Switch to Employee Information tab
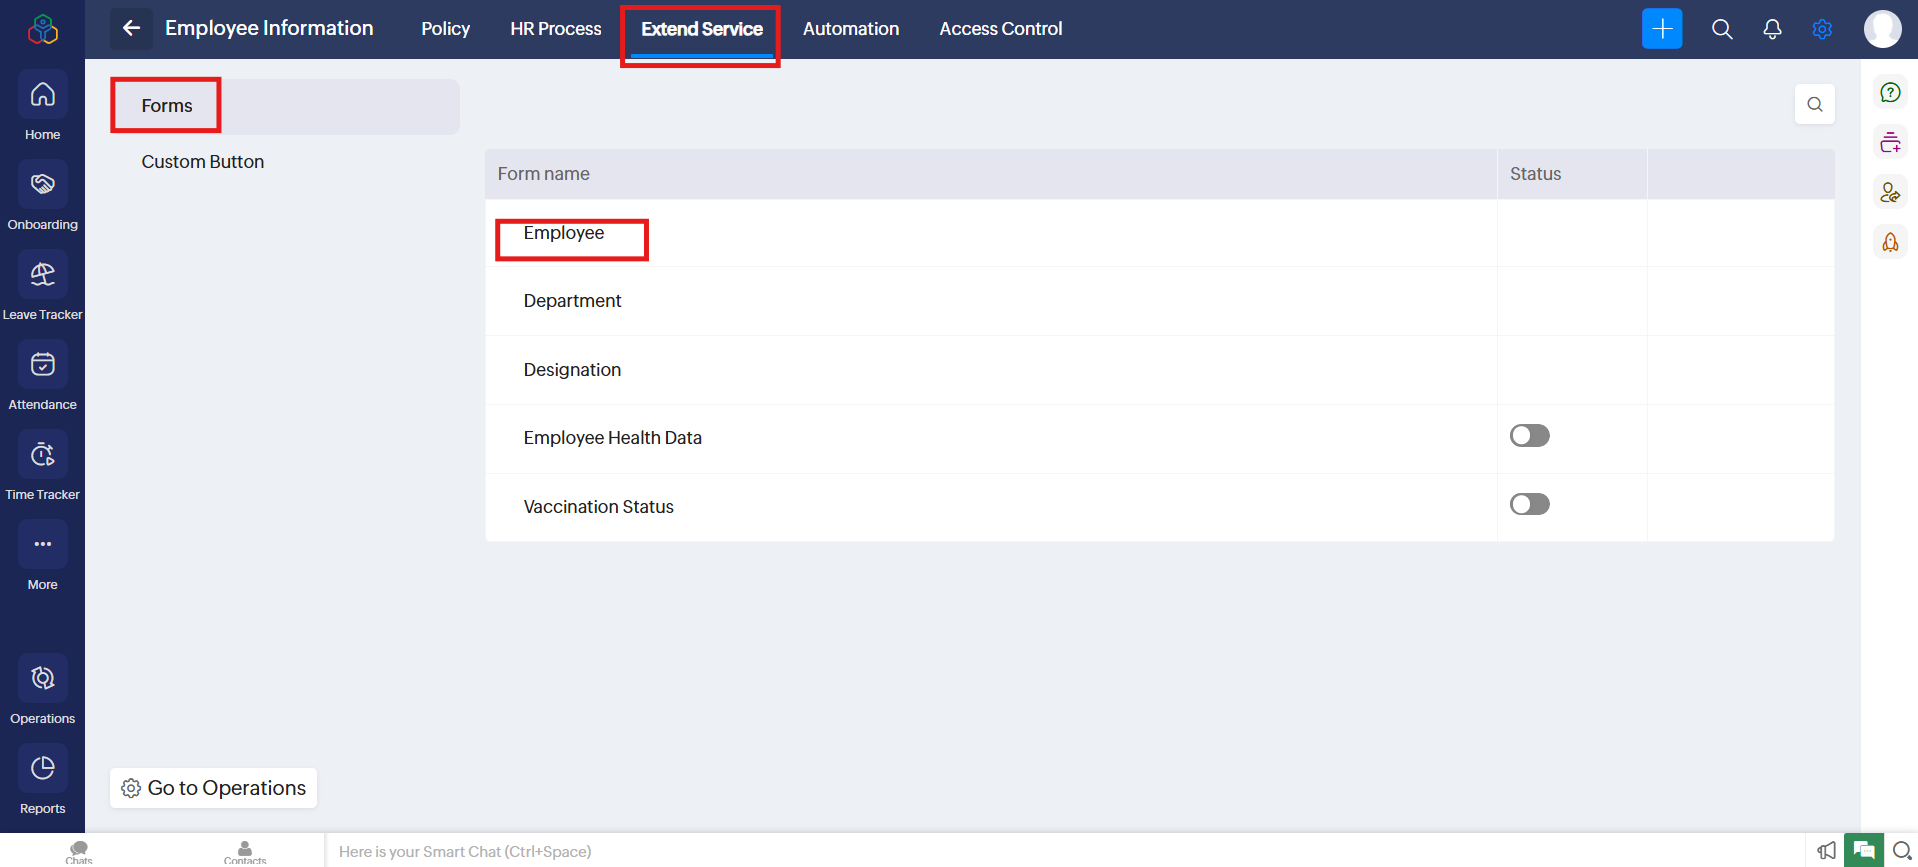The width and height of the screenshot is (1918, 867). [269, 28]
